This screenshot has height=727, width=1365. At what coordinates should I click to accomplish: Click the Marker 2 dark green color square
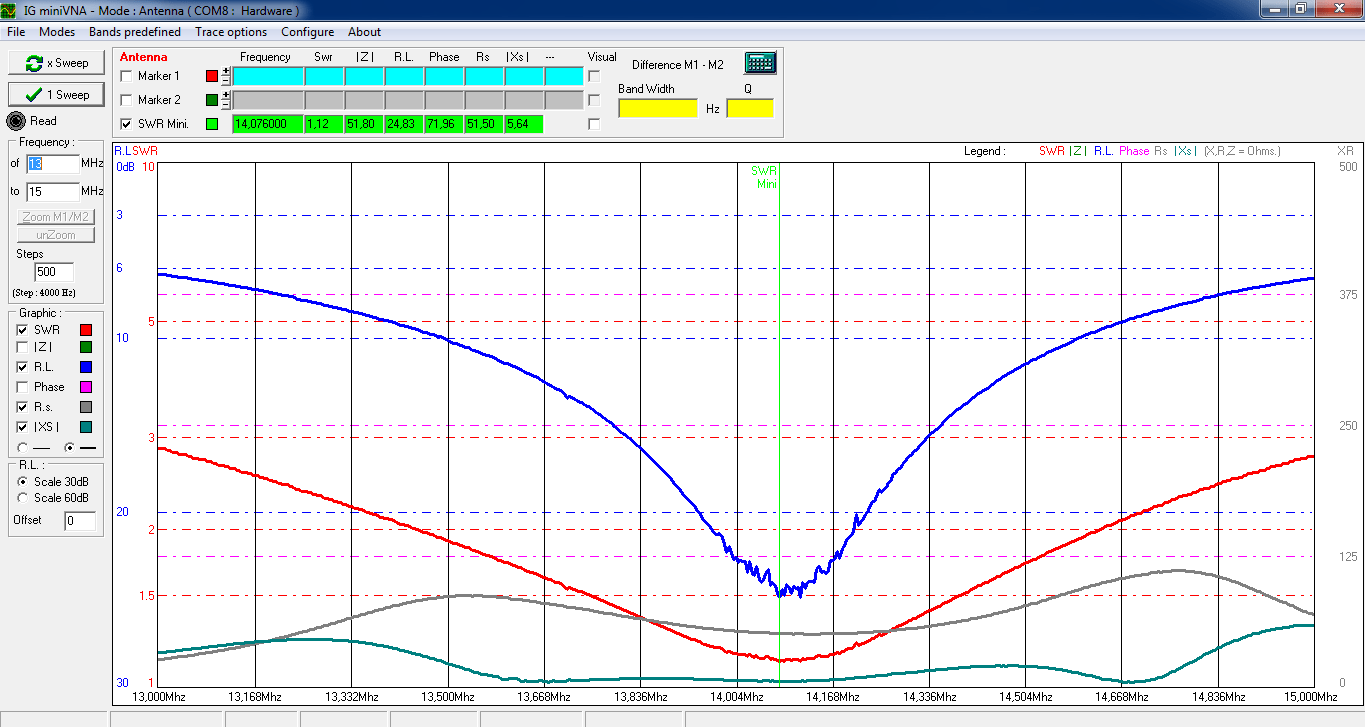212,100
